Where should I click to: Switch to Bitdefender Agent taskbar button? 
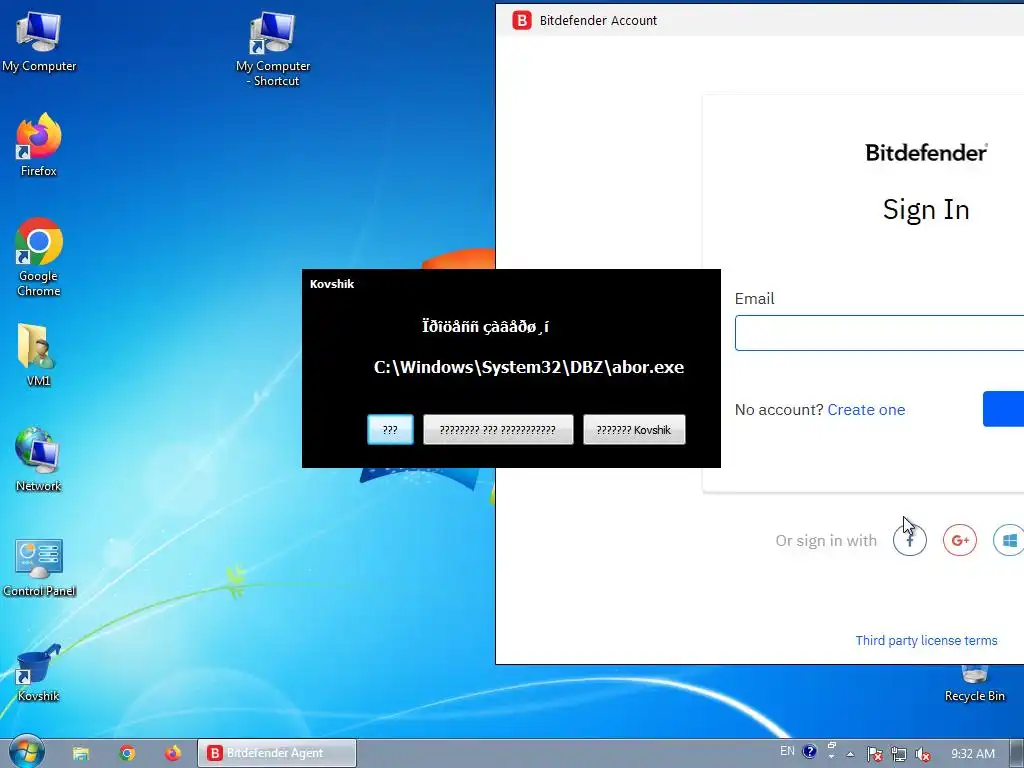tap(277, 753)
